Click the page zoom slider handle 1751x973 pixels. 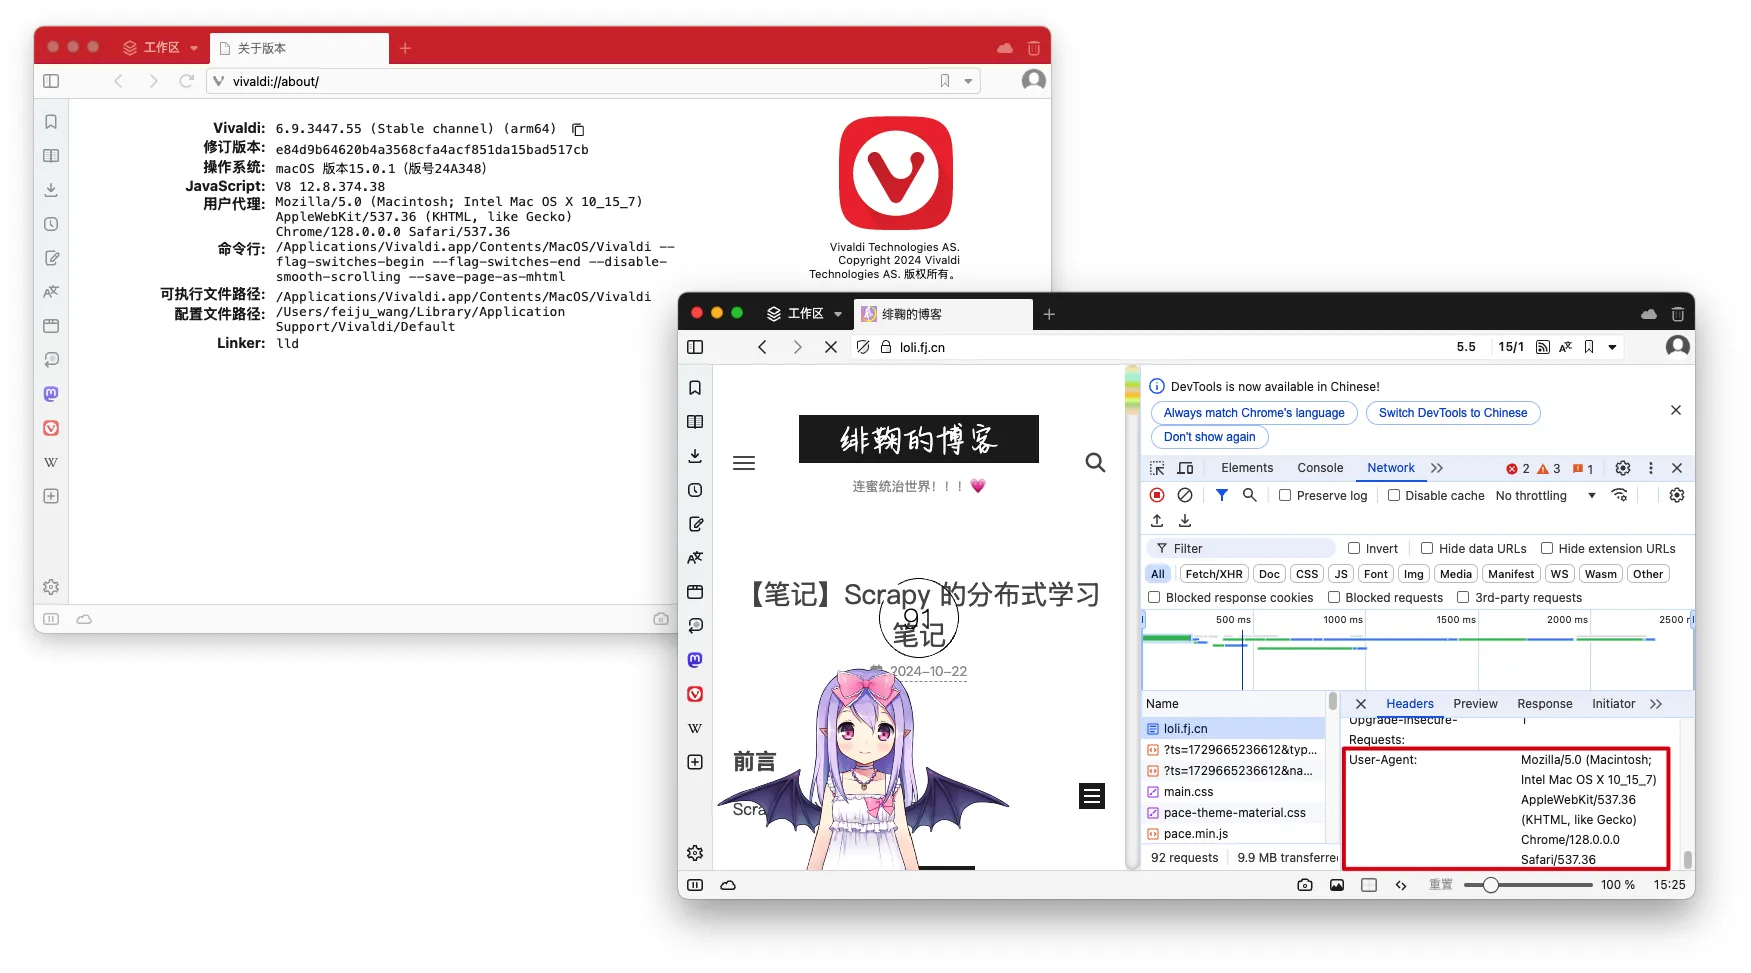coord(1491,885)
